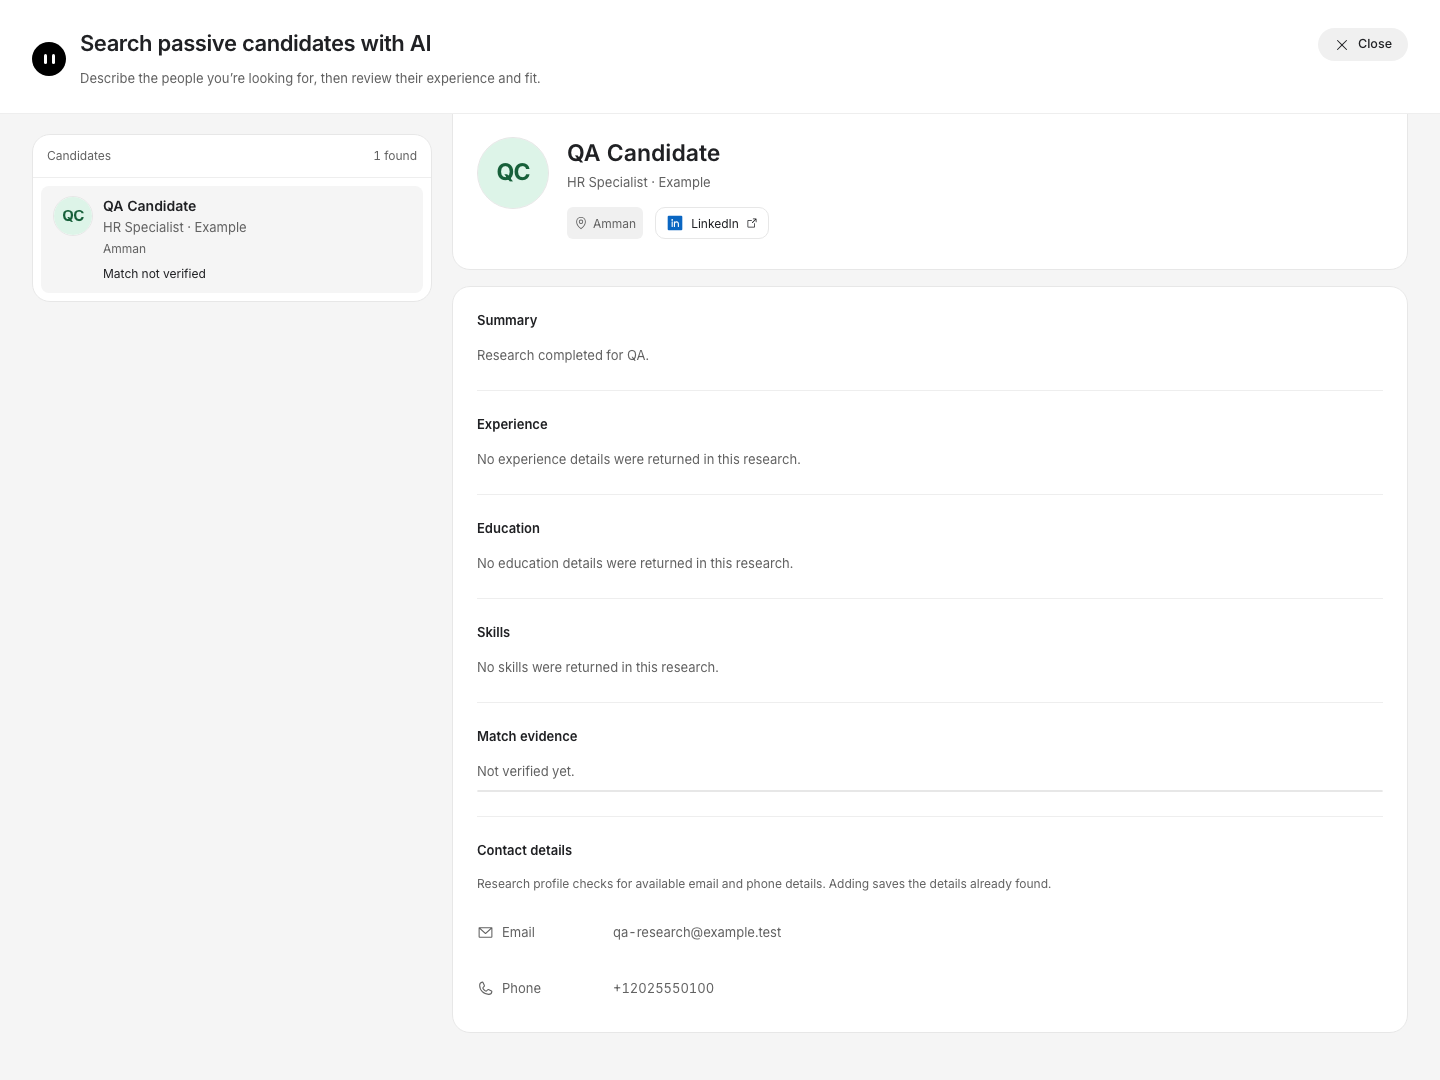Click the Skills section heading

pos(493,632)
